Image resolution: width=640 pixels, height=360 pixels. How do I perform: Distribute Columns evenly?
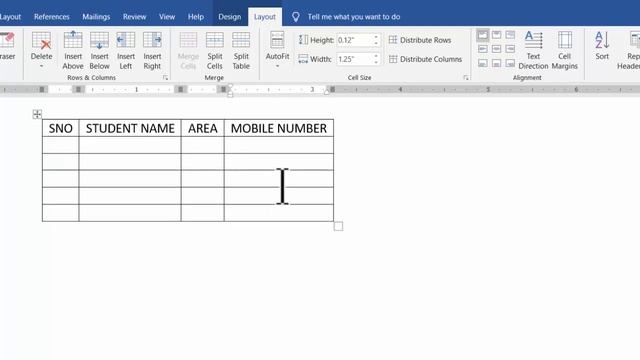click(x=425, y=59)
